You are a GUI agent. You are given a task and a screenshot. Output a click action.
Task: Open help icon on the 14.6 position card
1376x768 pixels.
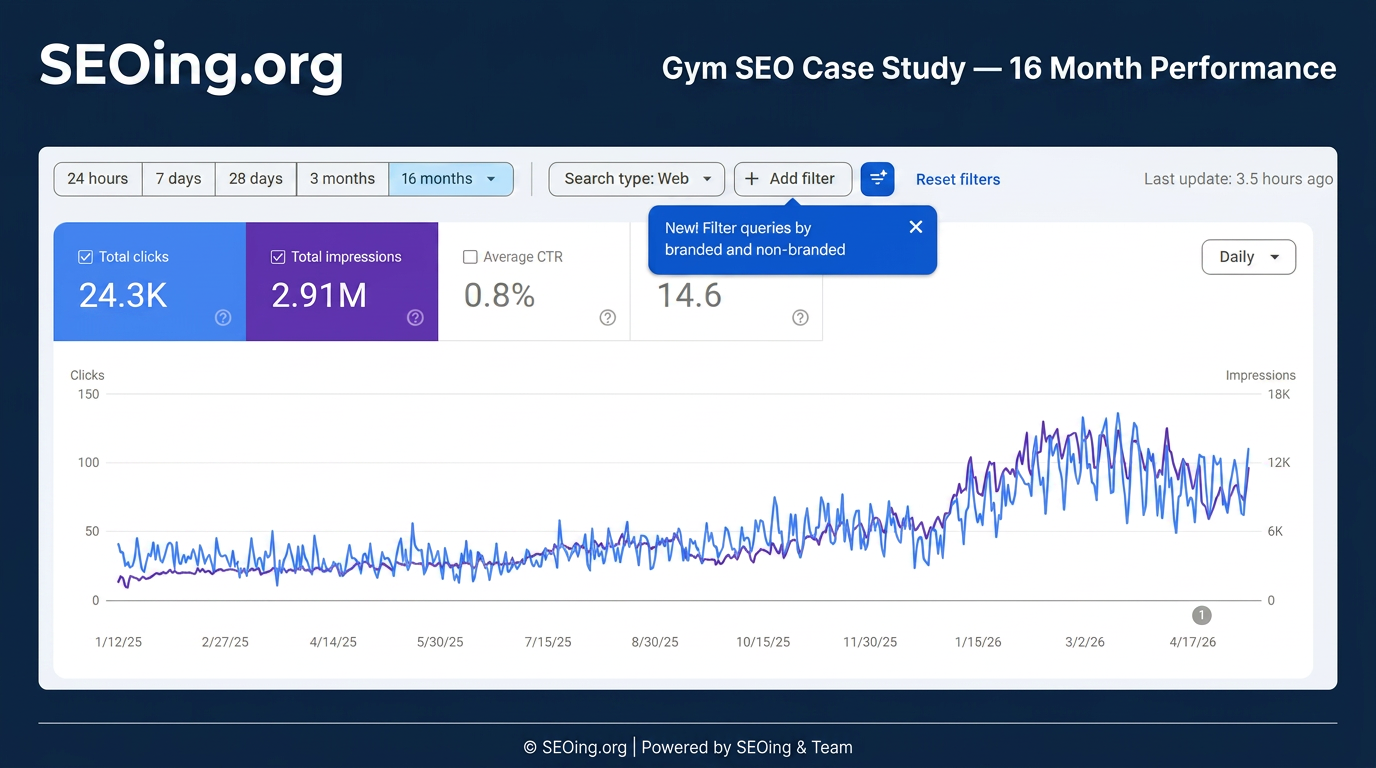(800, 317)
